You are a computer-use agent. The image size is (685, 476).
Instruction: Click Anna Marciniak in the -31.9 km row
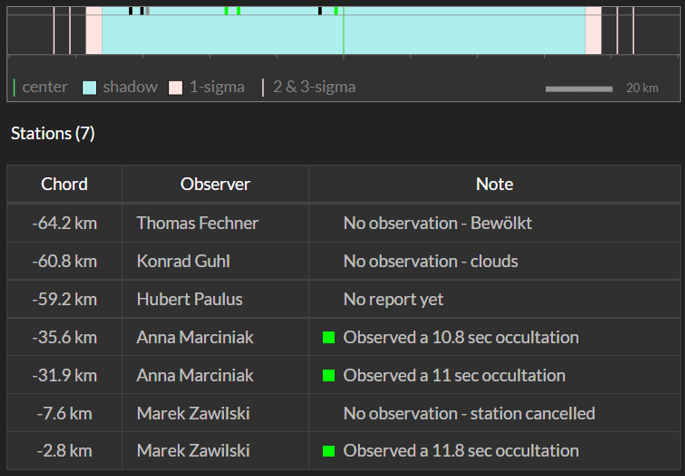click(195, 375)
